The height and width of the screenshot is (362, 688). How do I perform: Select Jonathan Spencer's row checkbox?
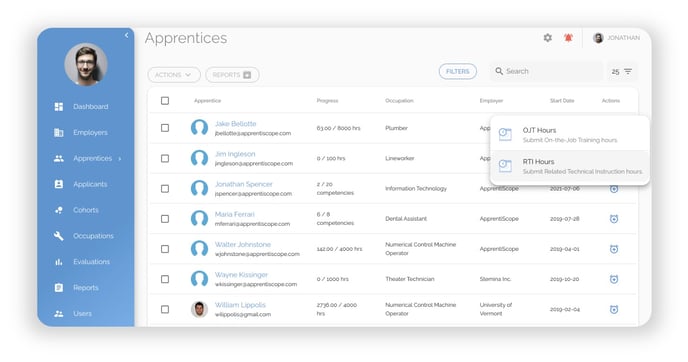point(165,189)
